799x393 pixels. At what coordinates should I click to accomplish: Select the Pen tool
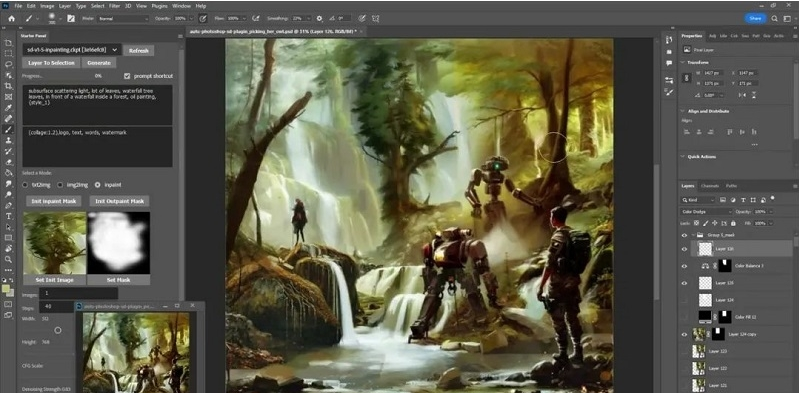click(9, 205)
